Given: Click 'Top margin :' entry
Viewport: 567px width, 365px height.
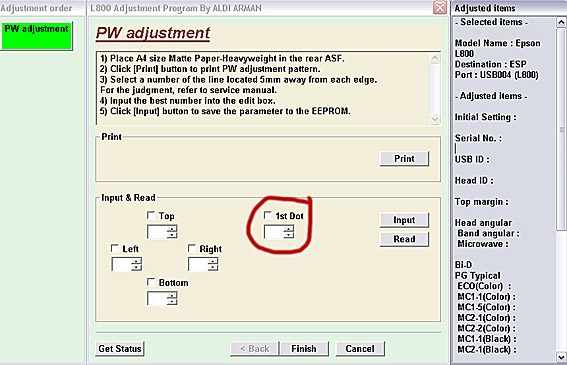Looking at the screenshot, I should click(481, 202).
